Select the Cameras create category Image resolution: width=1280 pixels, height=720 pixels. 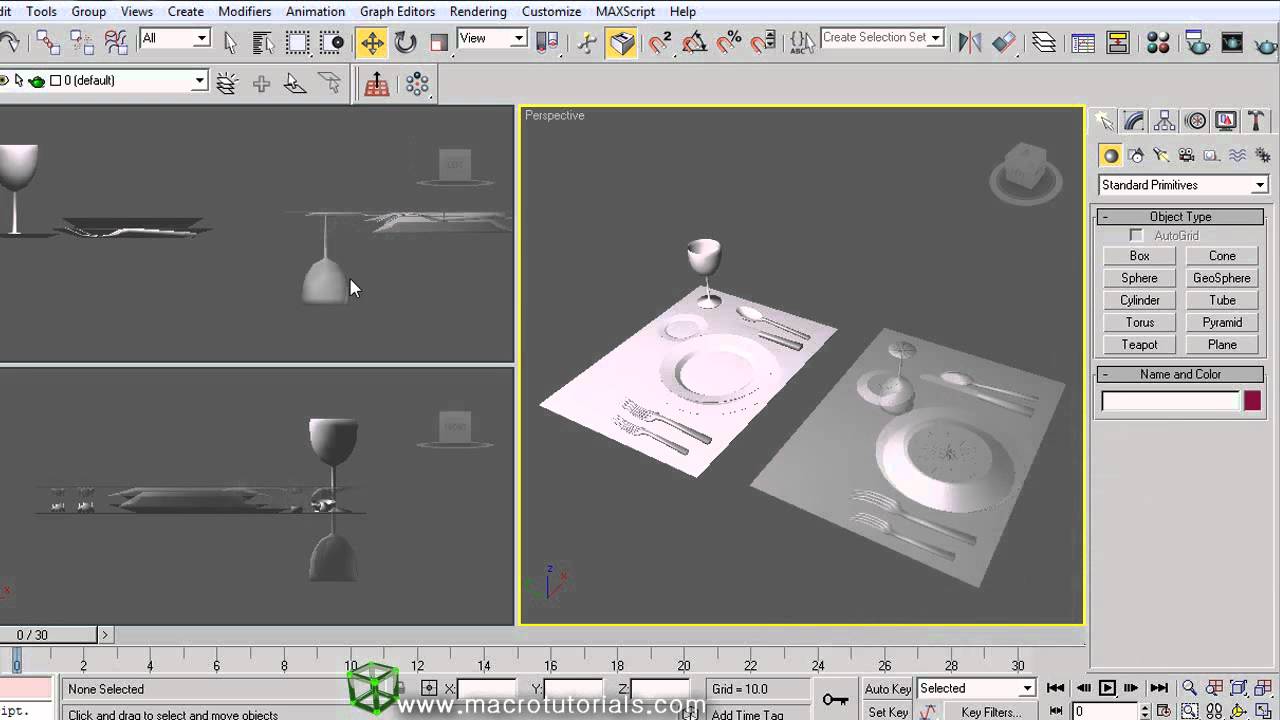[x=1187, y=155]
